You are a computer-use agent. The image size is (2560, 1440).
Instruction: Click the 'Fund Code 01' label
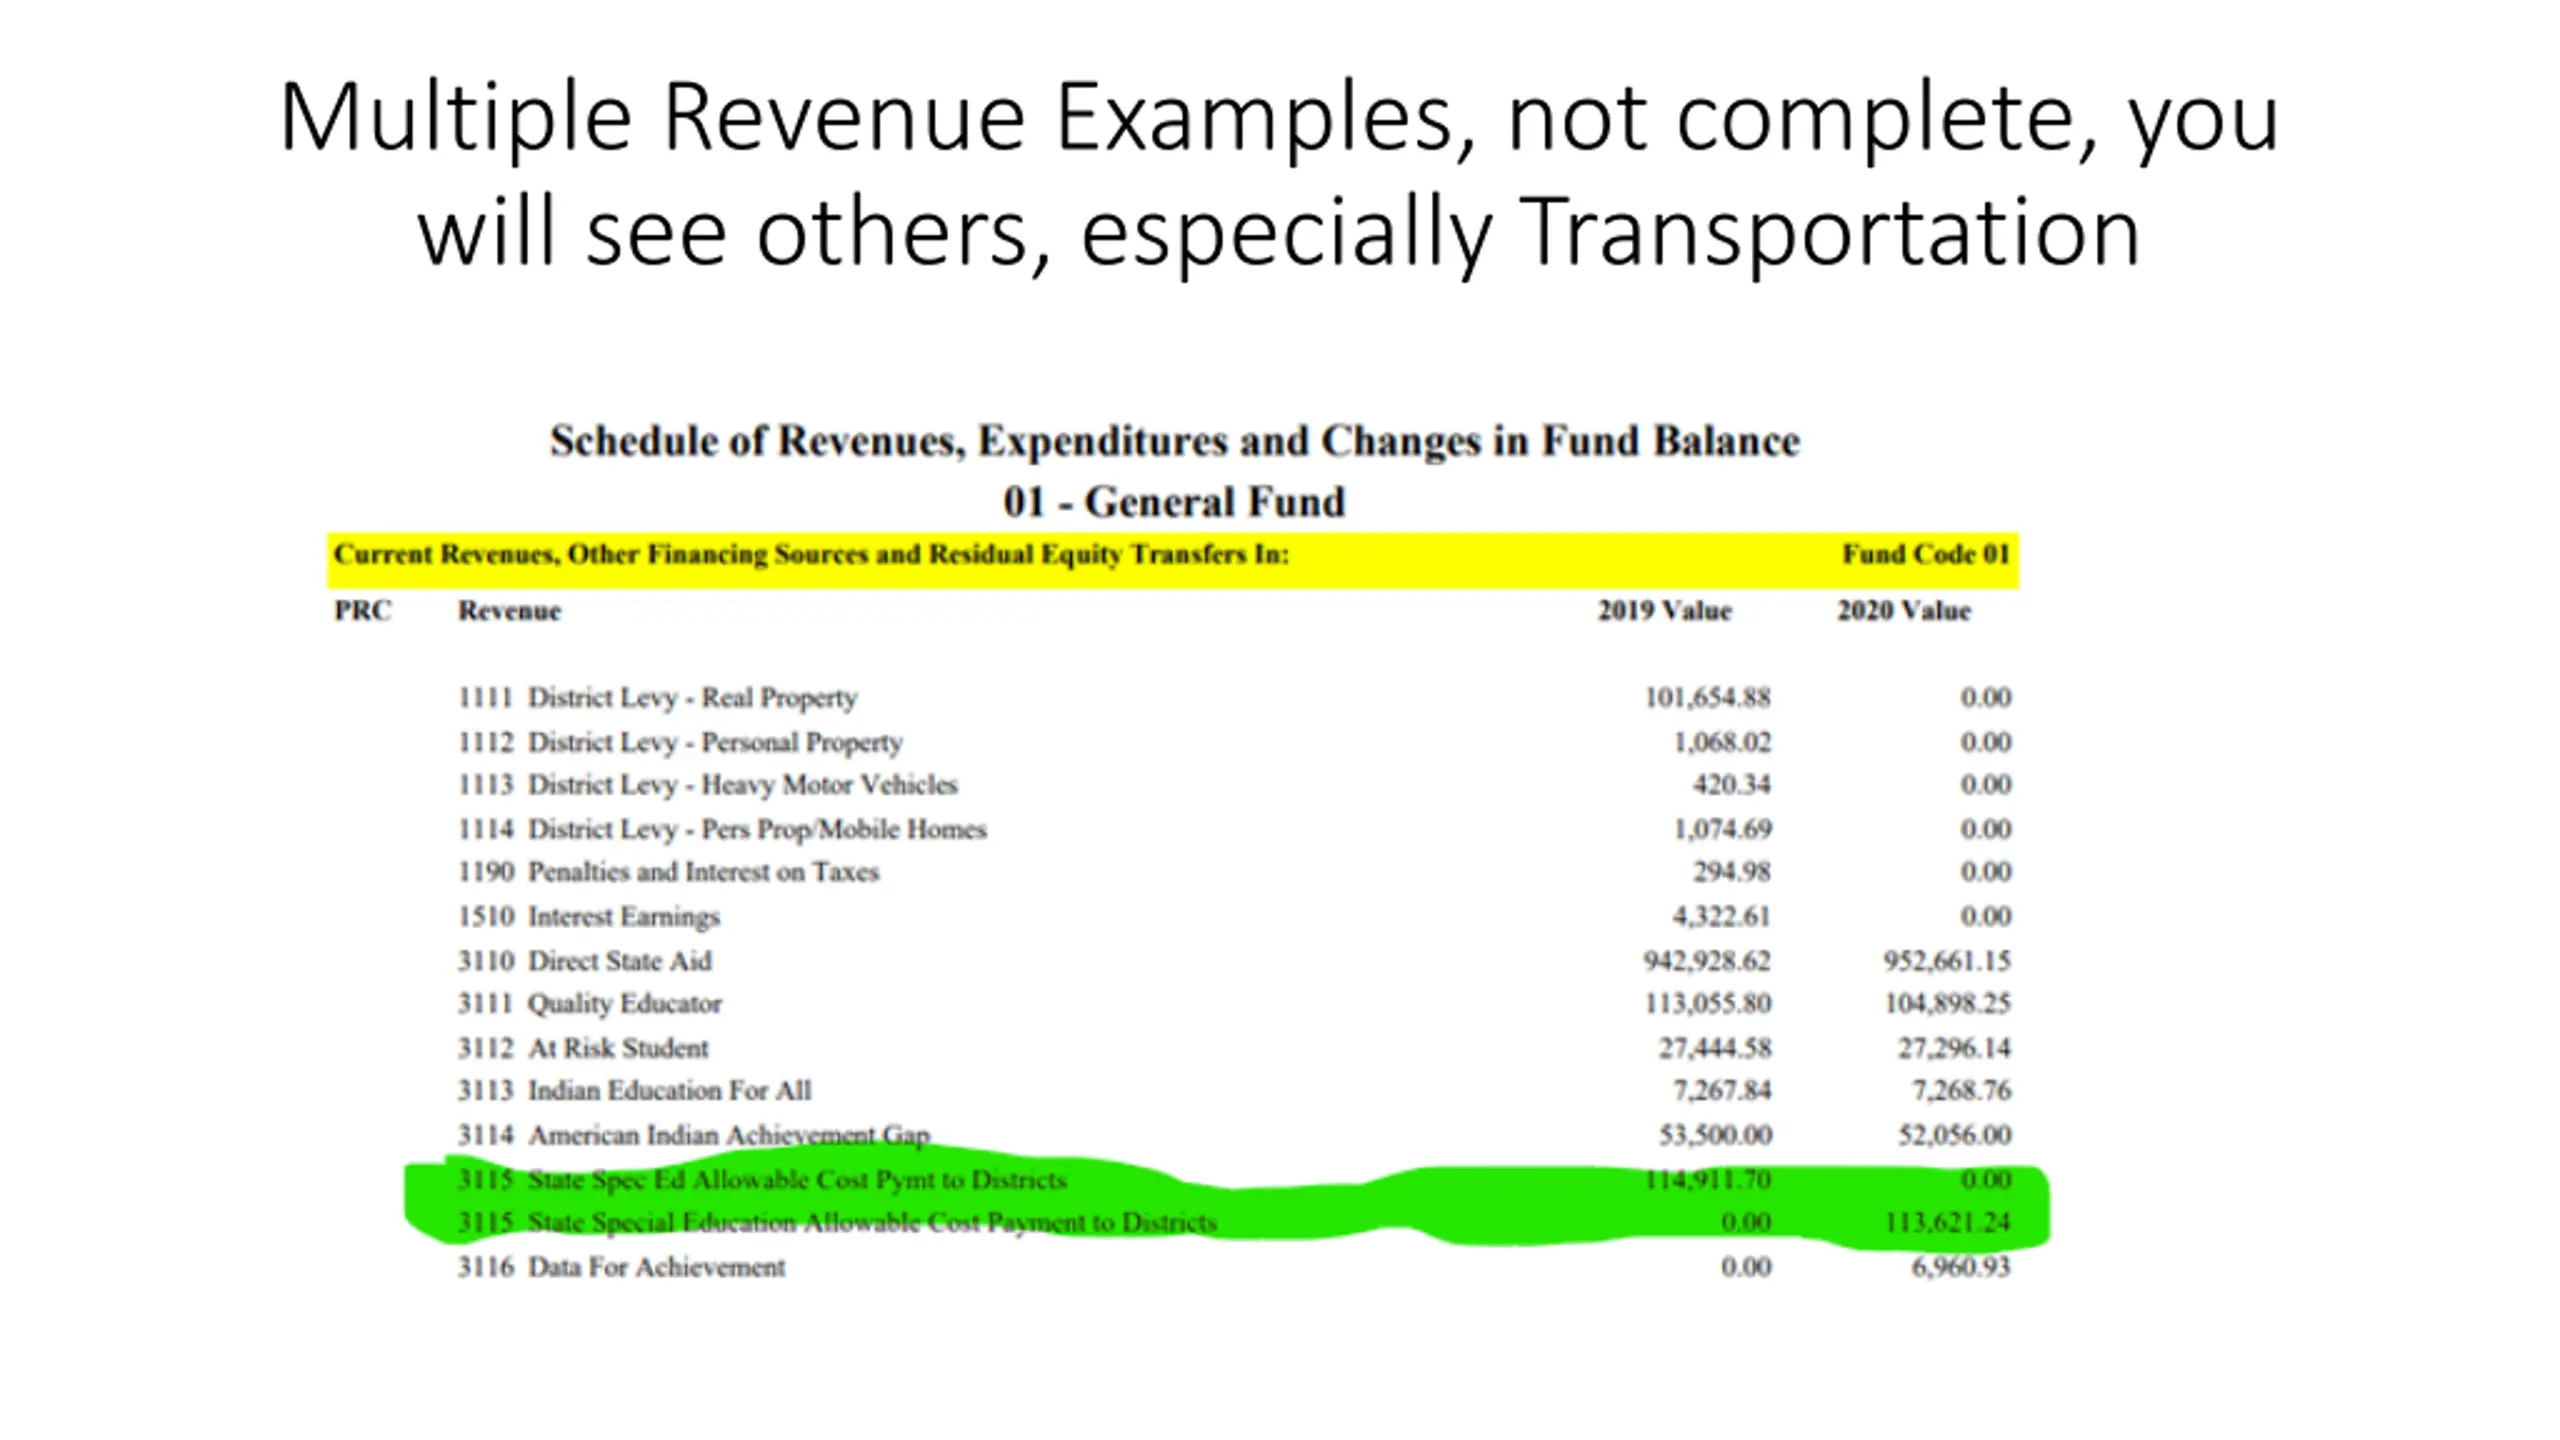[x=1925, y=554]
